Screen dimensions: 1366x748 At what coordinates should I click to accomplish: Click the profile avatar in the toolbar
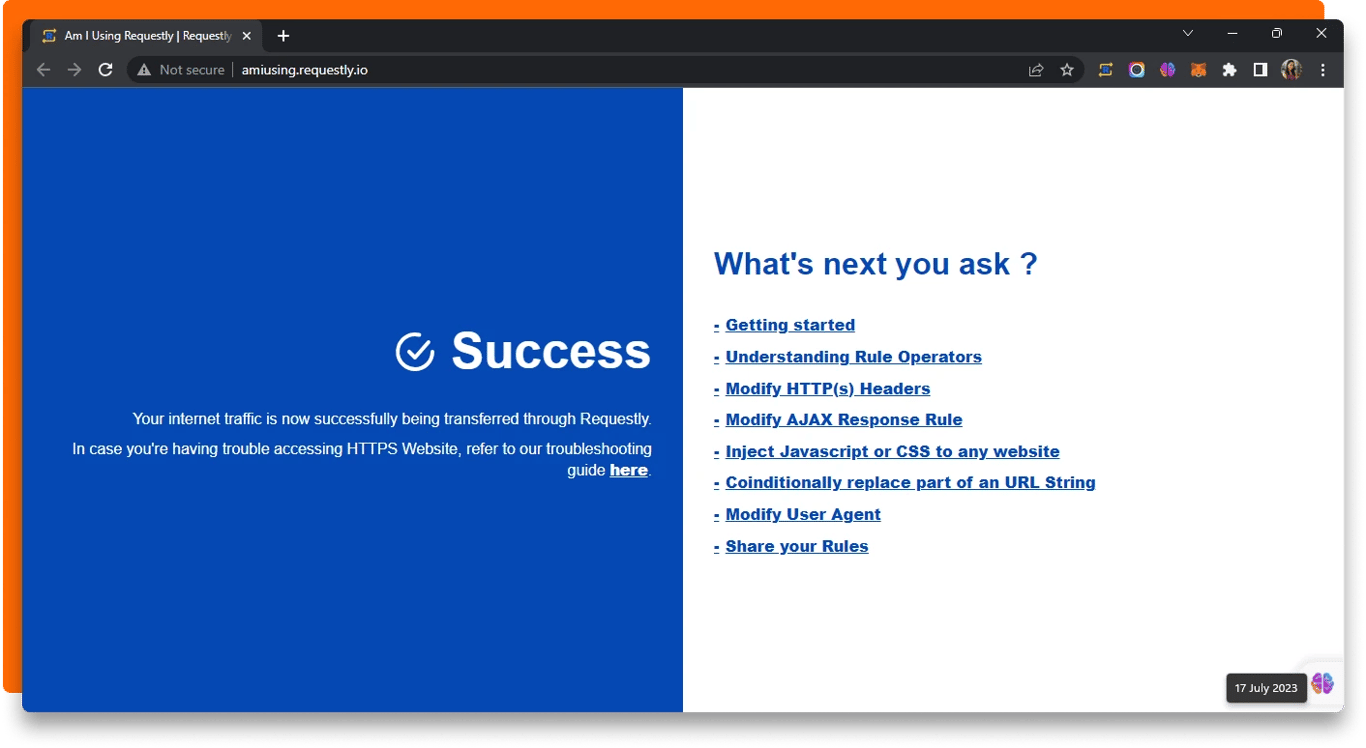(1291, 70)
